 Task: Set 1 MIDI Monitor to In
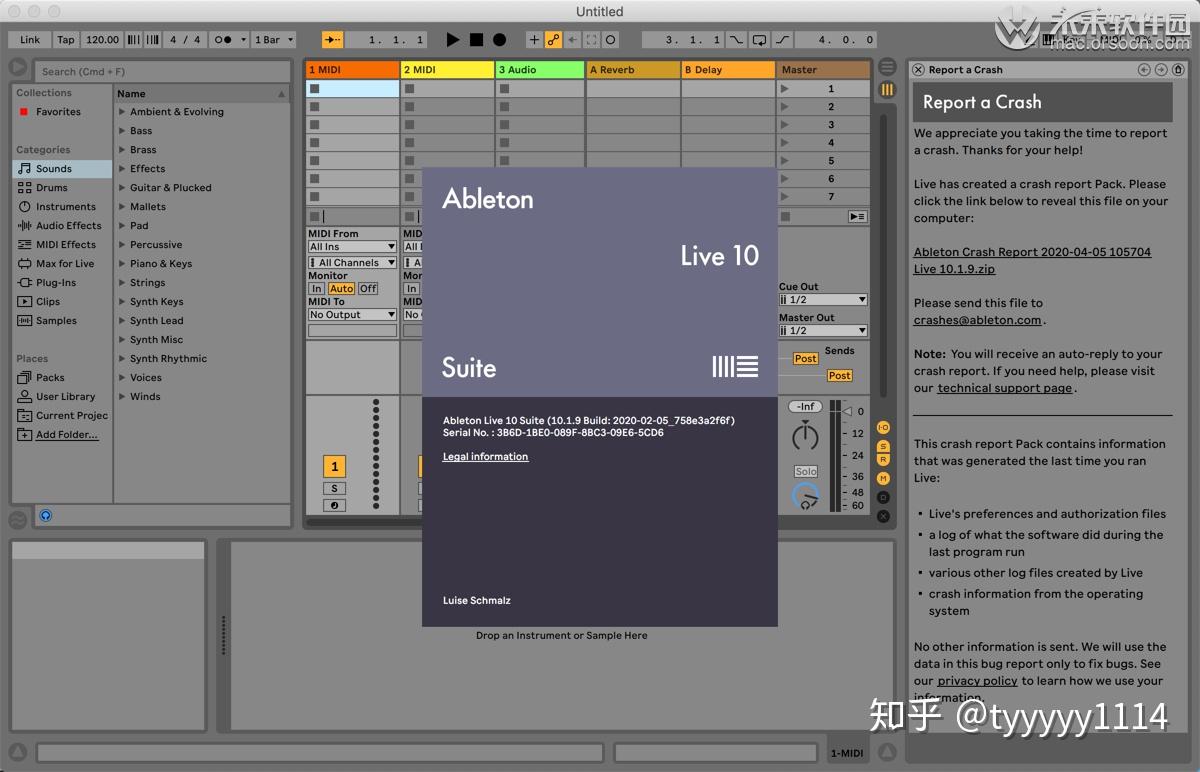coord(317,288)
